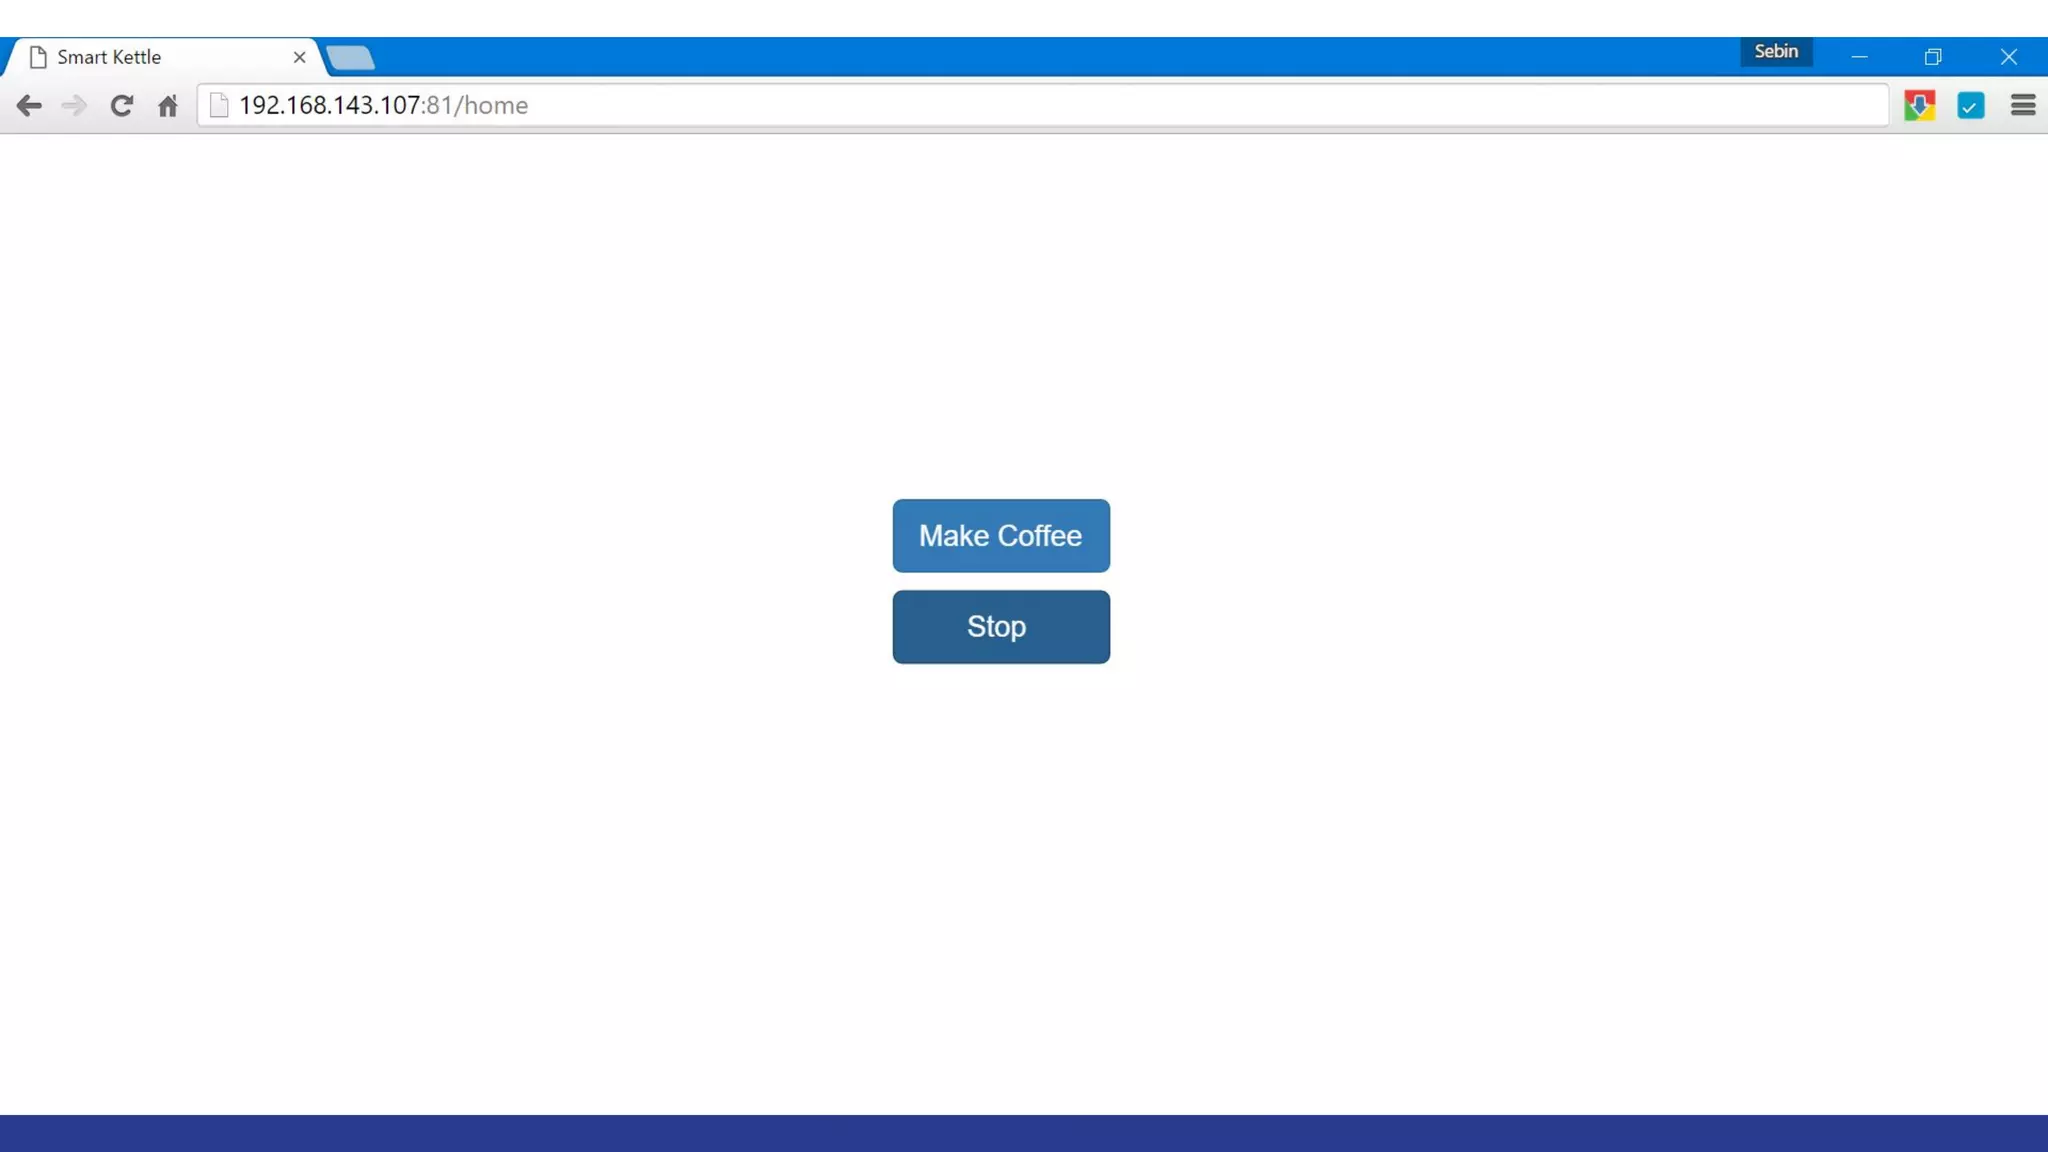2048x1152 pixels.
Task: Click the Stop button
Action: (x=1000, y=627)
